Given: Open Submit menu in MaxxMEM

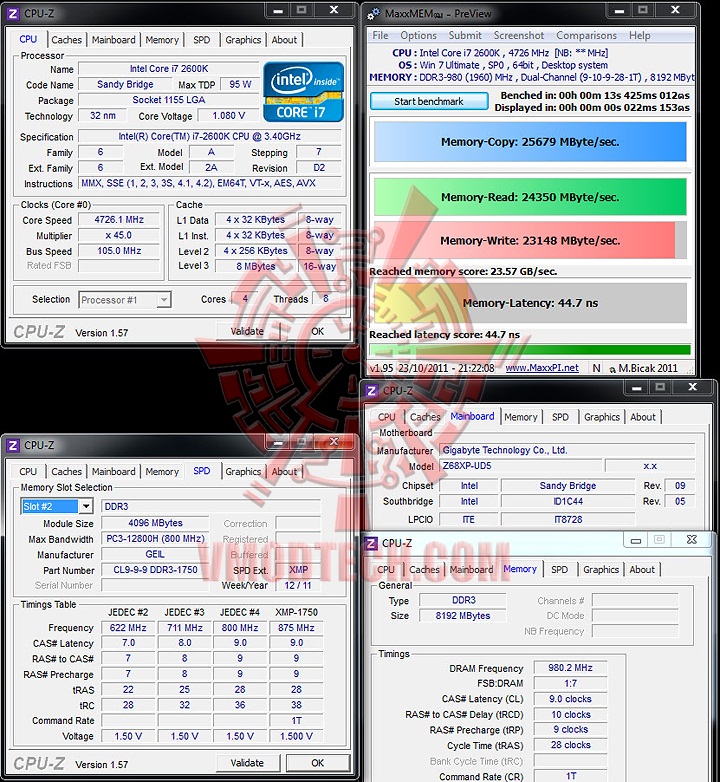Looking at the screenshot, I should pos(465,35).
